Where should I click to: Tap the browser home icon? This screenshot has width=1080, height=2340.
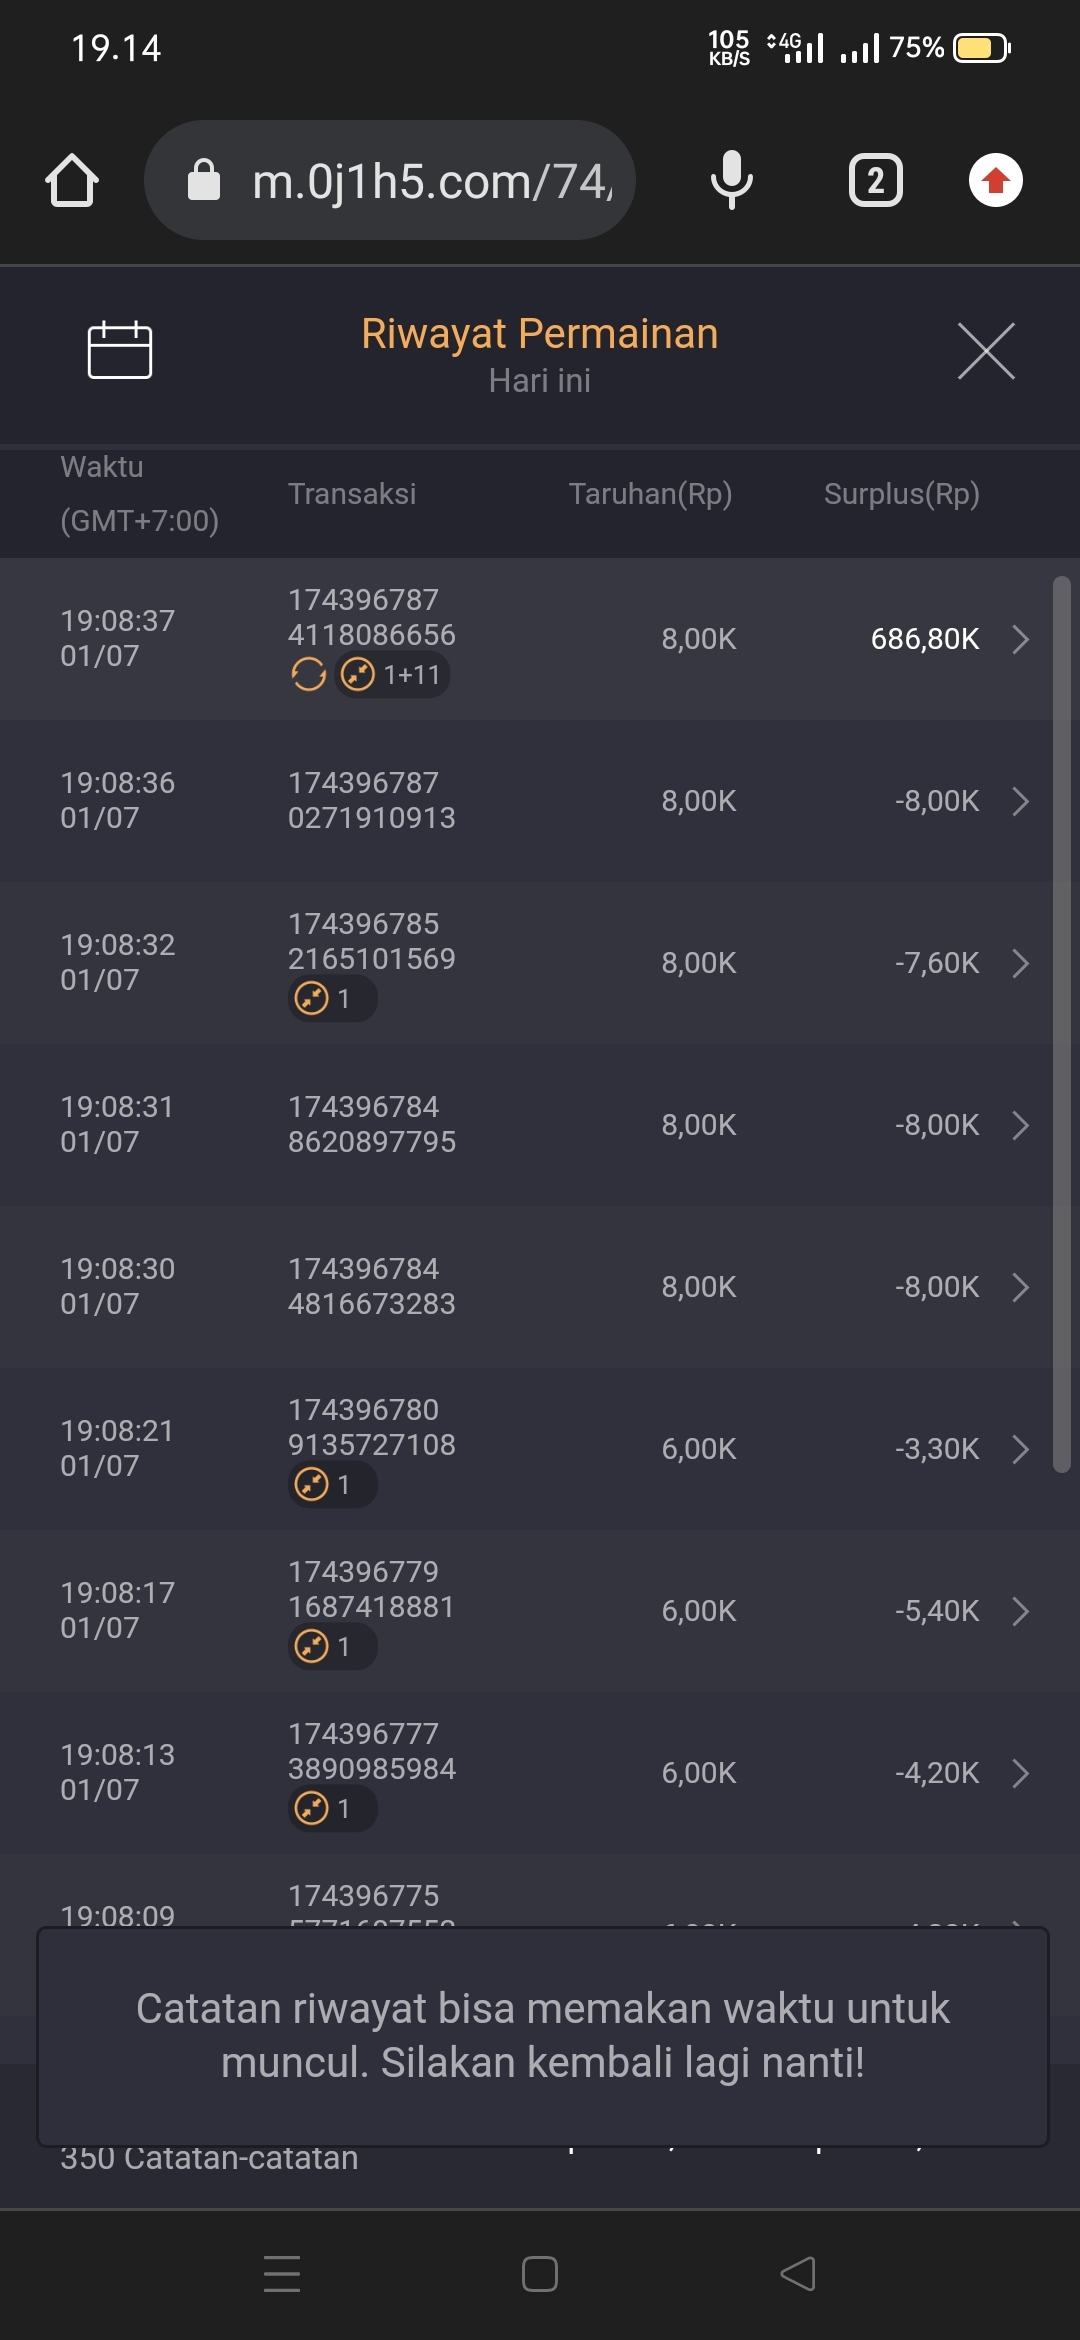[x=72, y=181]
